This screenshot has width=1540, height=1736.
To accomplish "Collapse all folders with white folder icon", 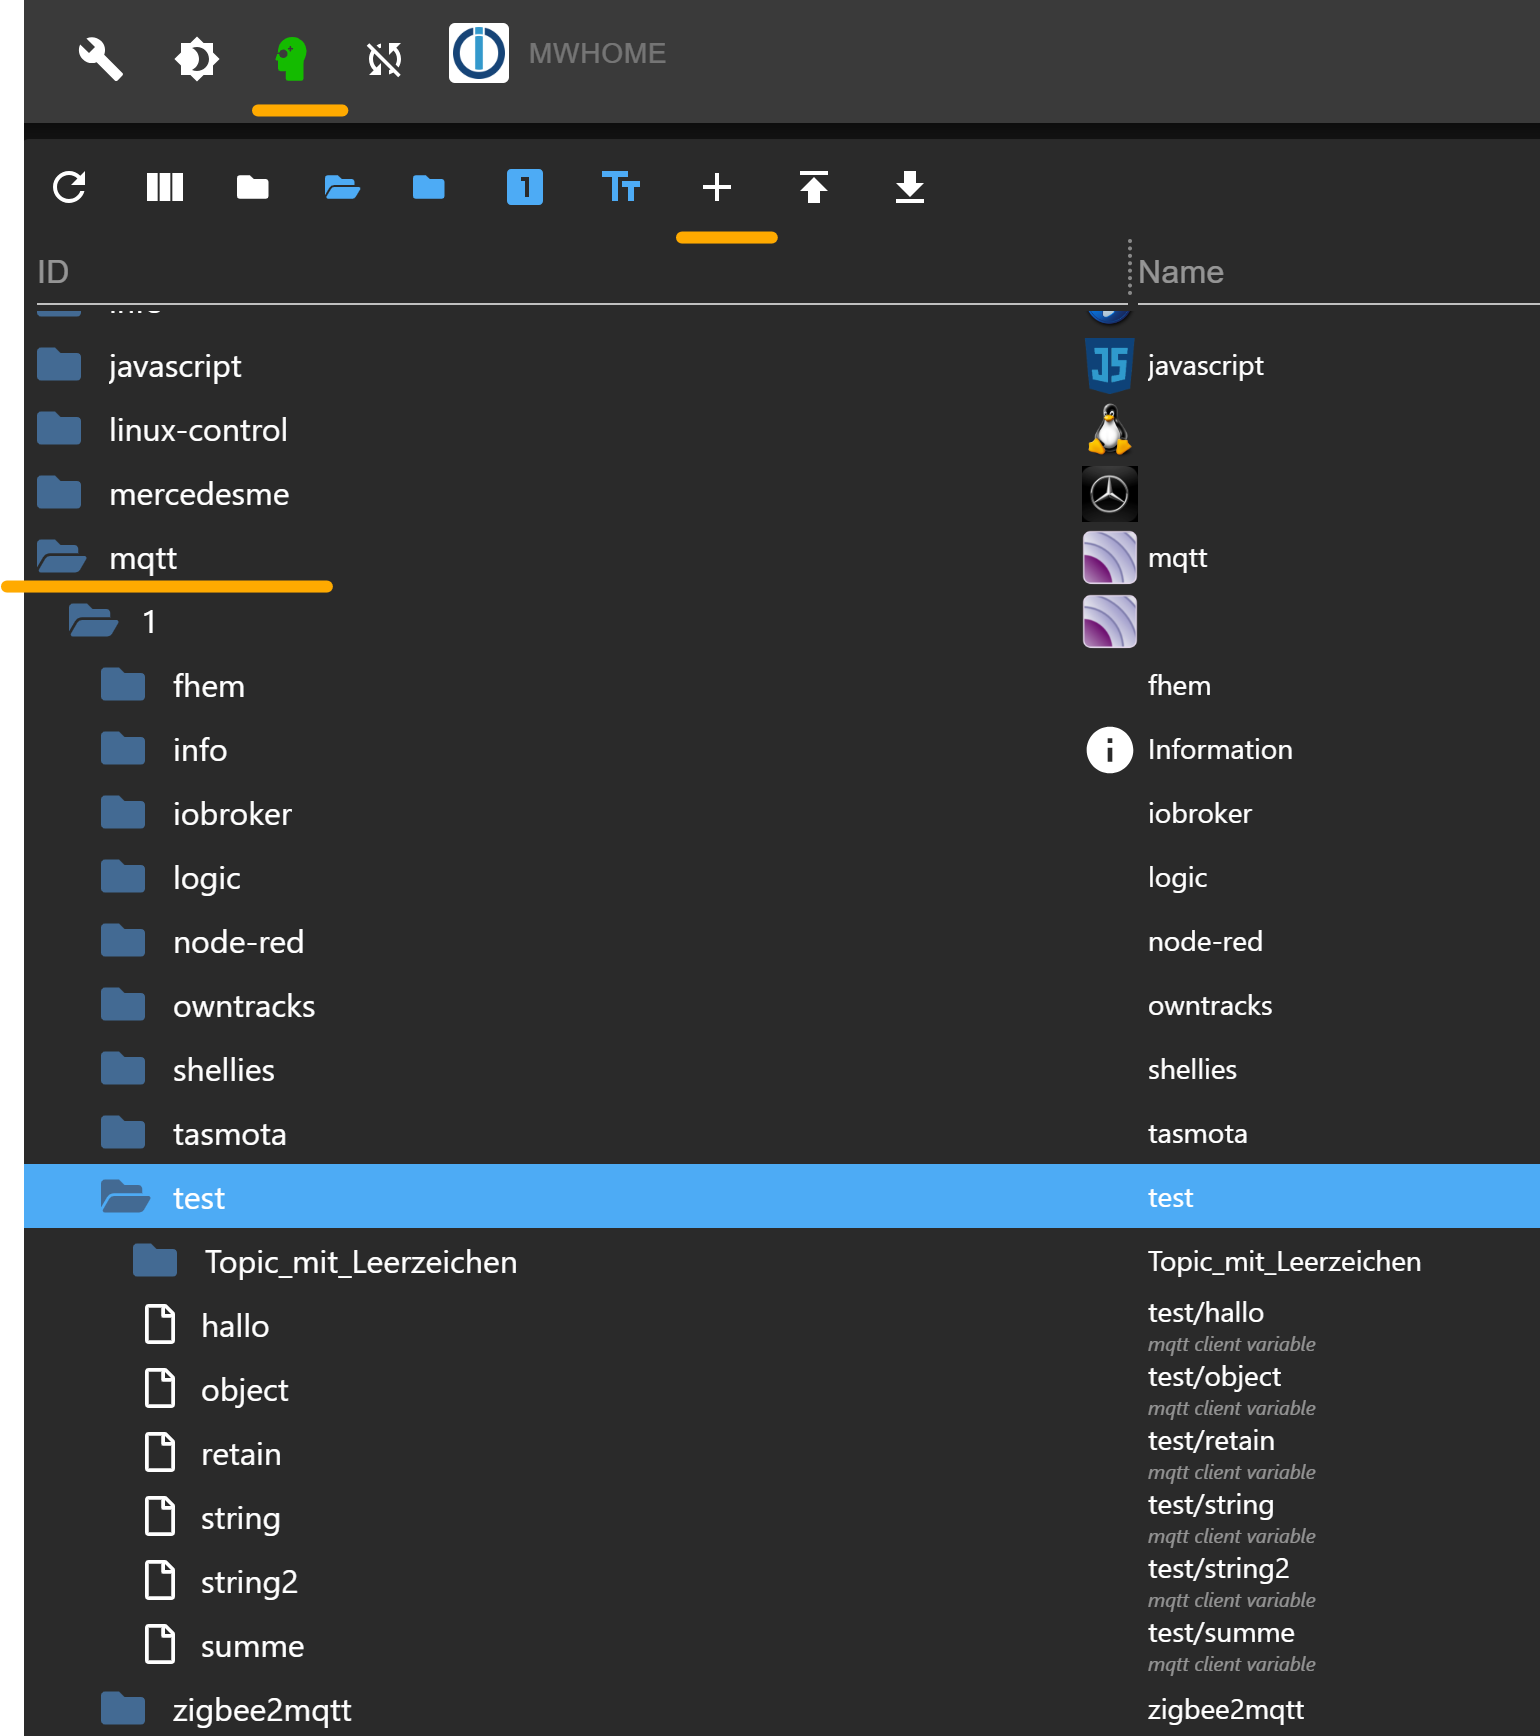I will click(252, 187).
